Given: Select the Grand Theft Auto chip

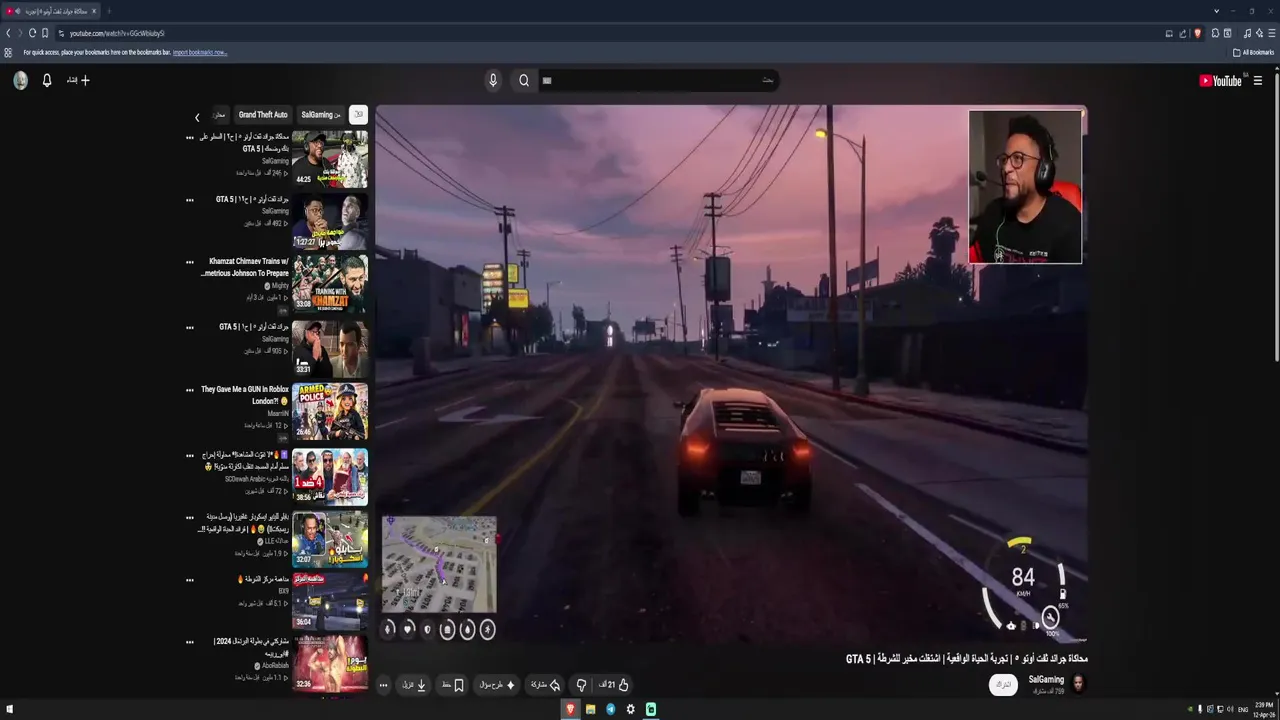Looking at the screenshot, I should [263, 115].
